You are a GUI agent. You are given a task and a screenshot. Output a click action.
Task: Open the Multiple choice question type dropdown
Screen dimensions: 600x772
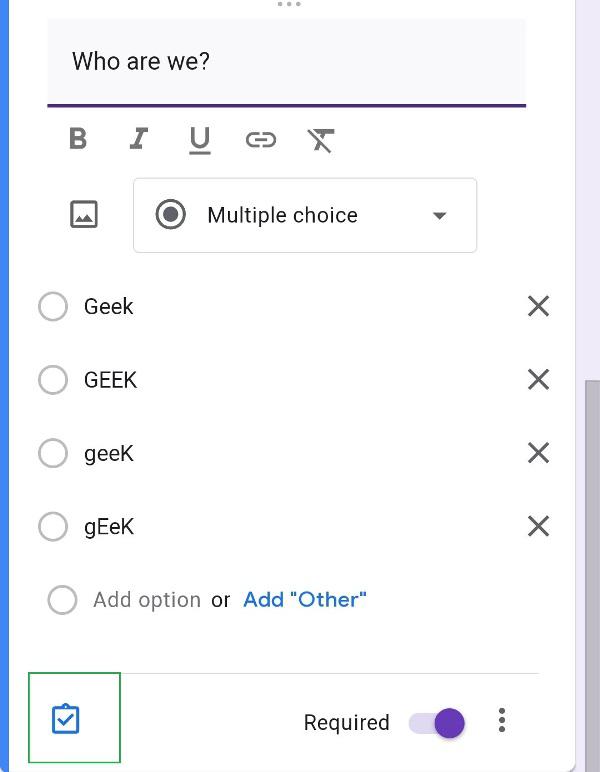click(x=305, y=215)
